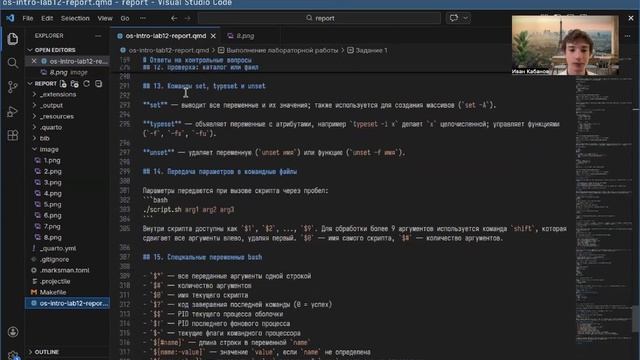Click New File icon in REPORT section
640x360 pixels.
[x=63, y=84]
